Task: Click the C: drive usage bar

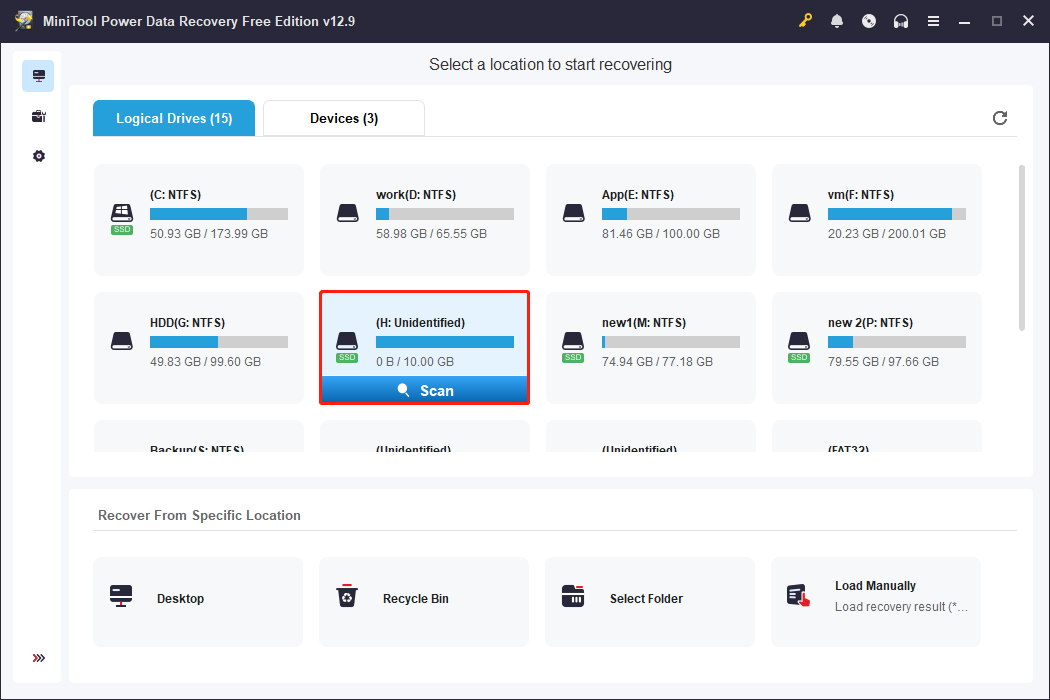Action: (219, 214)
